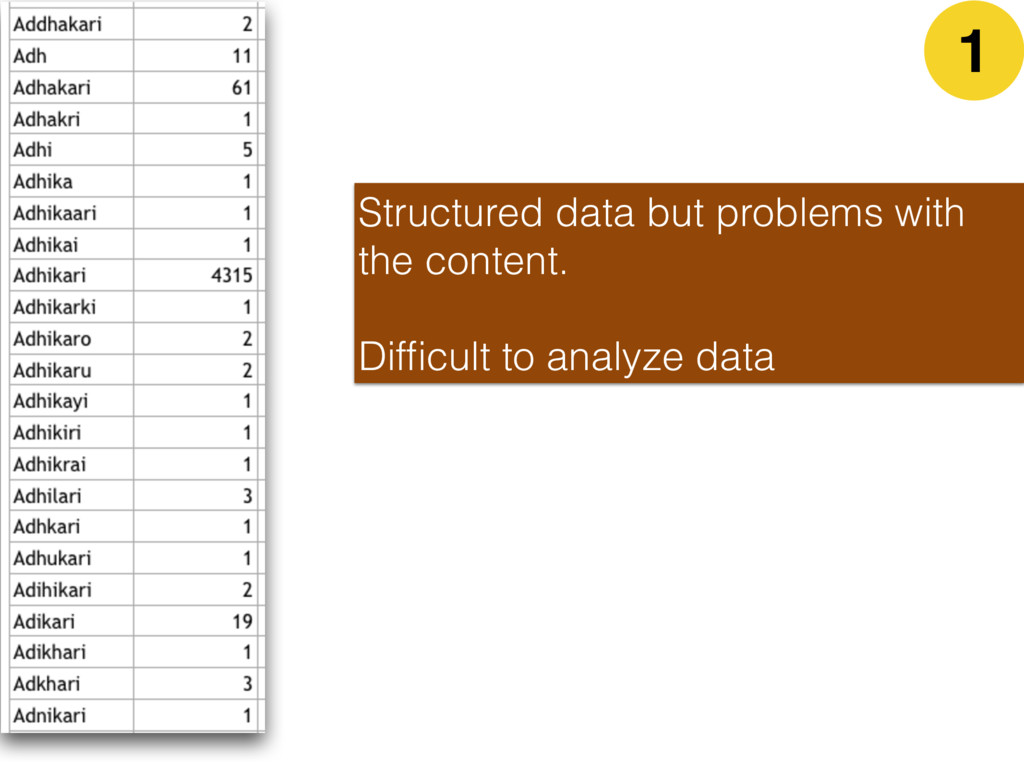Click the yellow circle numbered 1
The image size is (1024, 768).
pyautogui.click(x=973, y=51)
